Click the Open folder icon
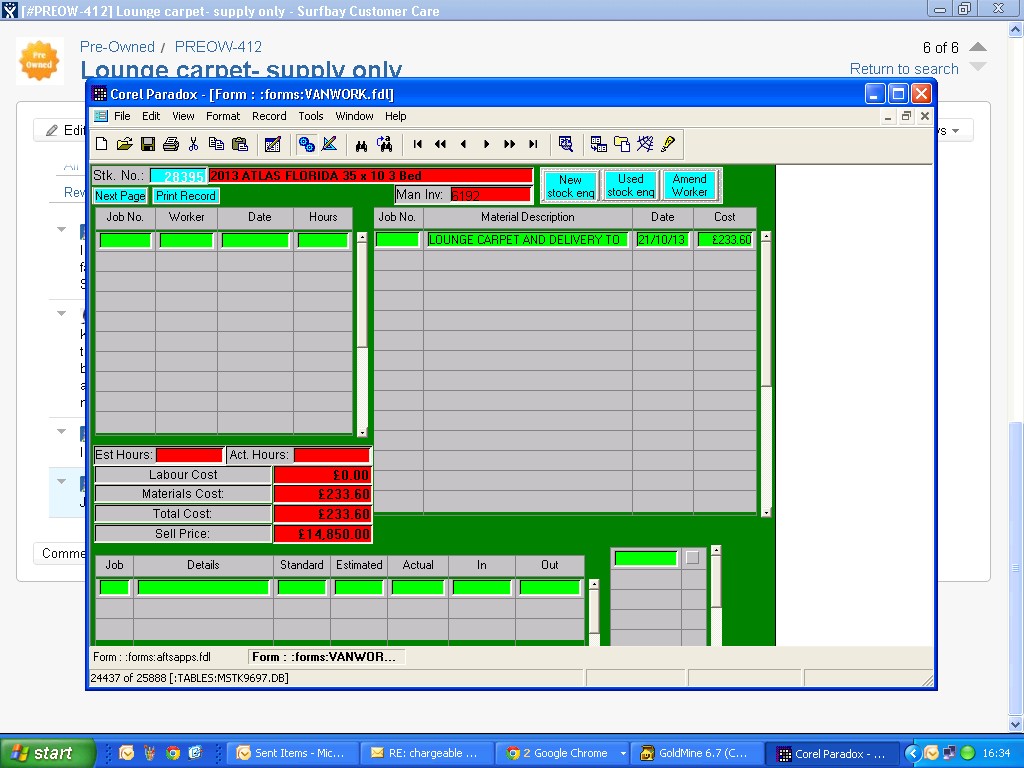 [x=125, y=144]
